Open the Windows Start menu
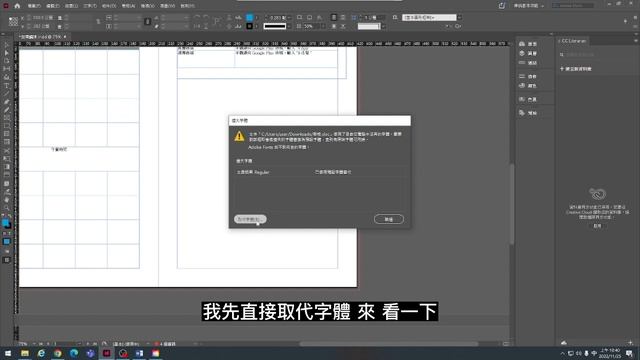The width and height of the screenshot is (640, 360). tap(8, 353)
